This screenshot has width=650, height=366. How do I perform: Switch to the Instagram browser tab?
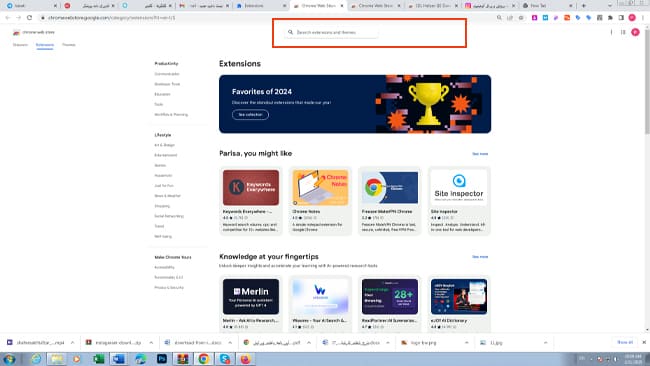(x=490, y=6)
